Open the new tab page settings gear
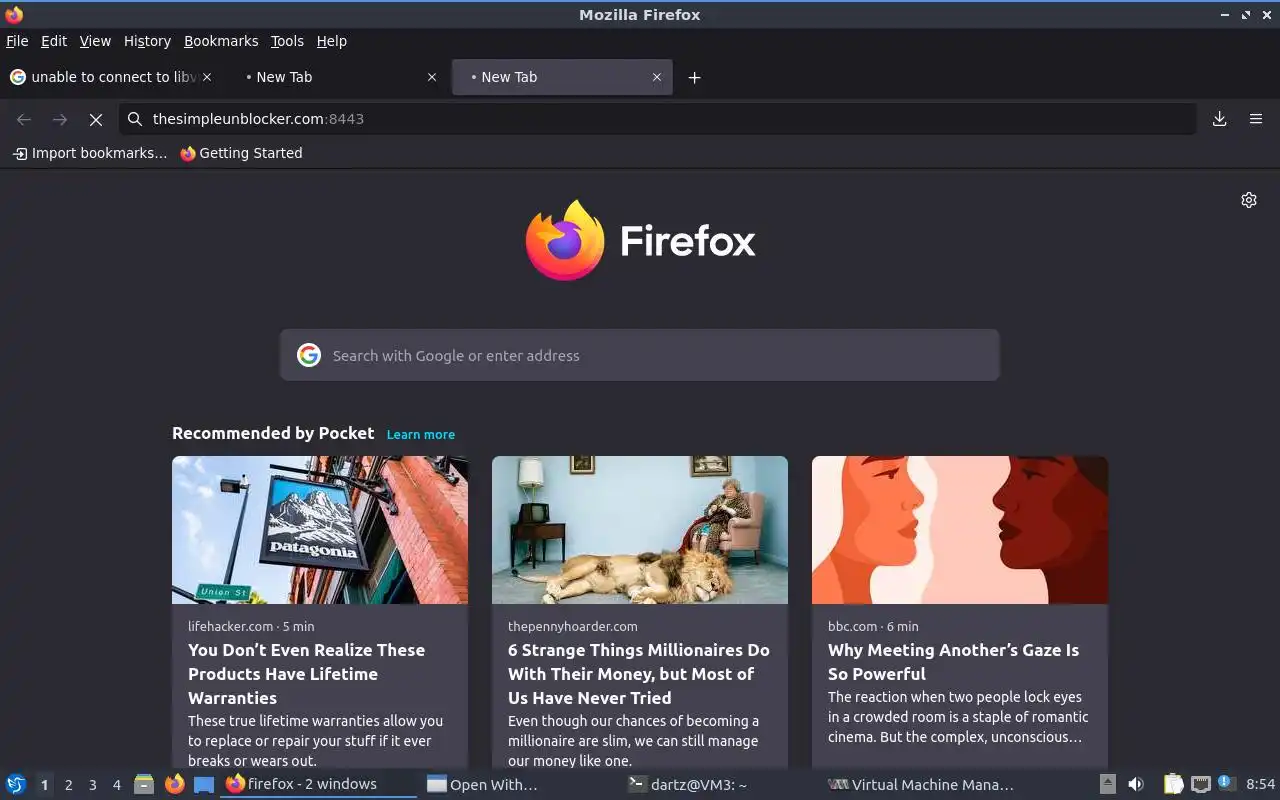Screen dimensions: 1280x800 pos(1249,200)
